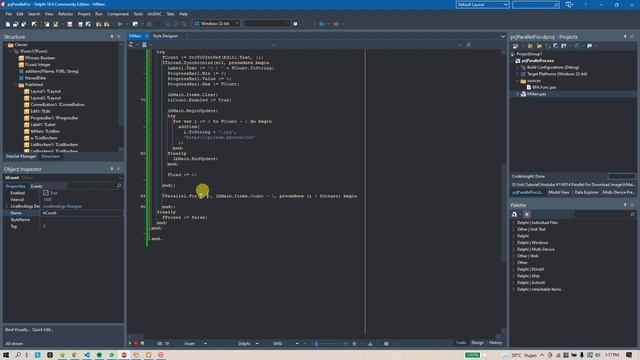Click the icon right of device combo box
Viewport: 640px width, 360px height.
point(295,24)
